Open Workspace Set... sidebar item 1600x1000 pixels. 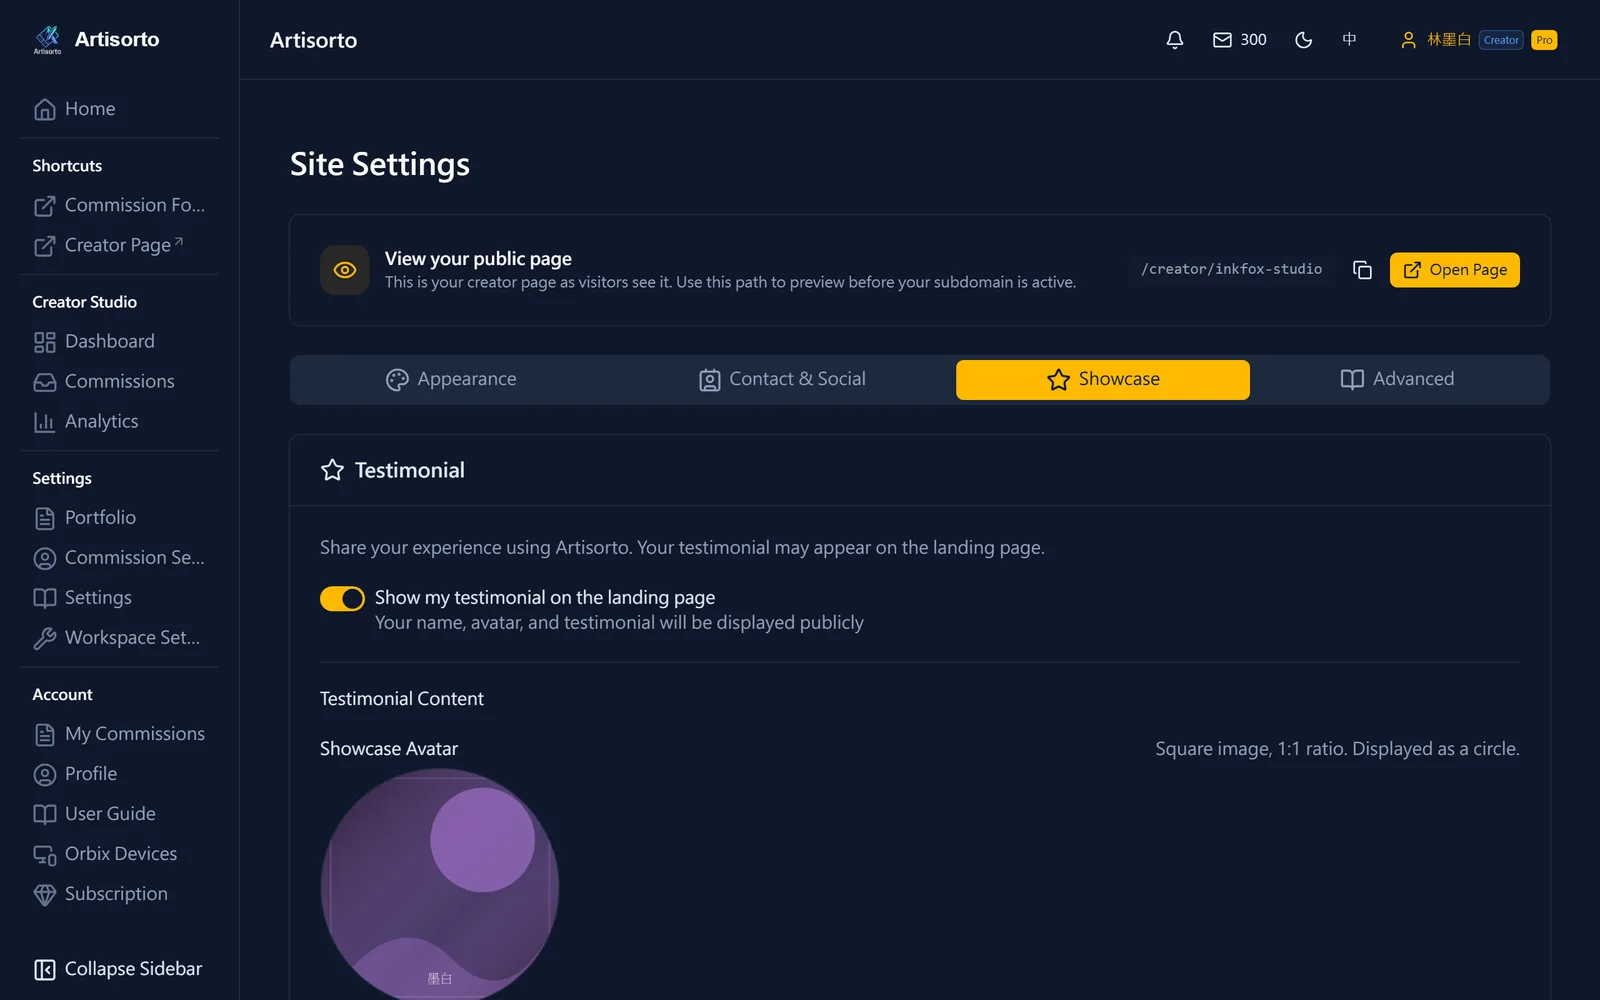coord(120,638)
